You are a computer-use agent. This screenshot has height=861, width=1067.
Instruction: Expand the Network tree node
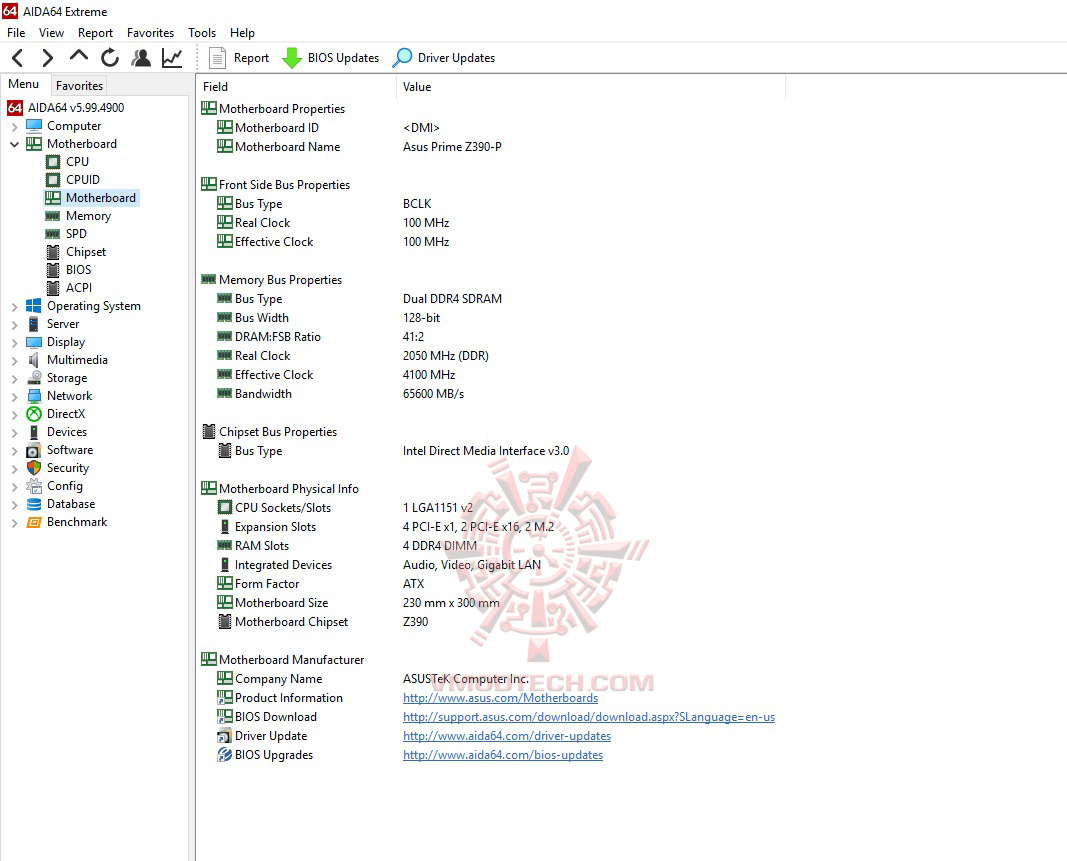[x=14, y=397]
